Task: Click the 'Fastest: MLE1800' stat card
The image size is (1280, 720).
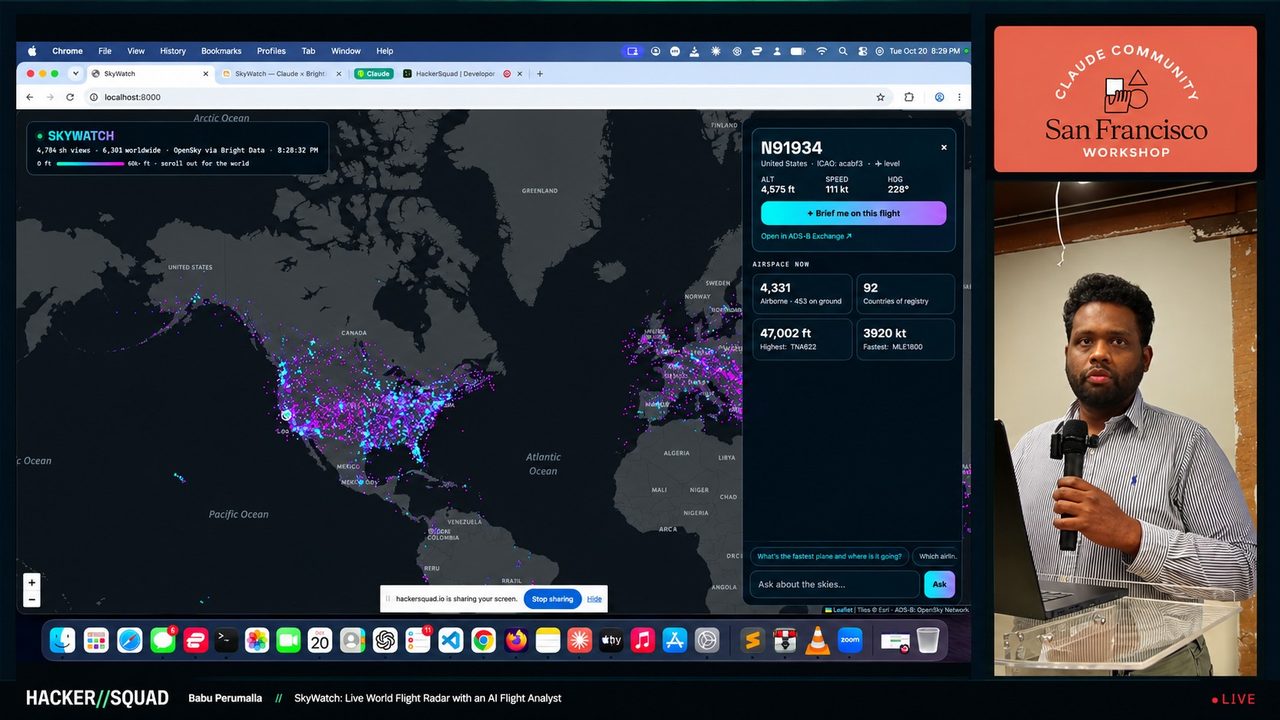Action: [x=905, y=339]
